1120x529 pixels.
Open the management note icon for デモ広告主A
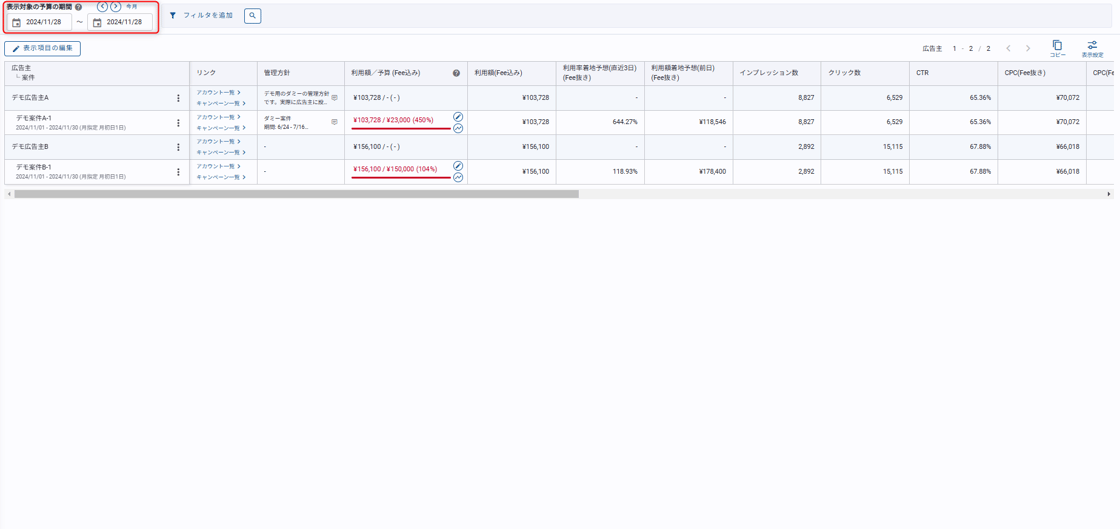click(x=334, y=98)
